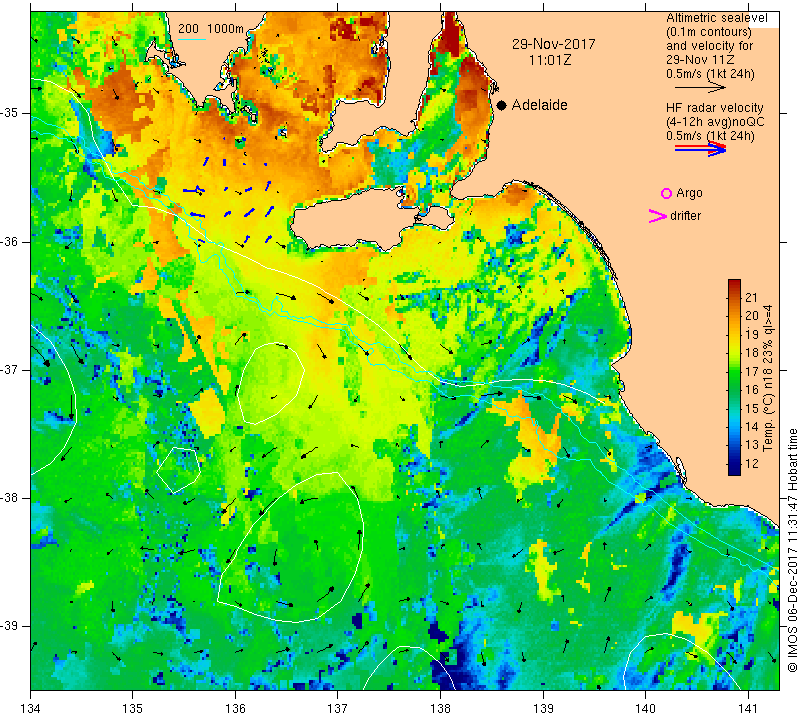Image resolution: width=800 pixels, height=720 pixels.
Task: Click the 'Adelaide' label text
Action: click(539, 105)
